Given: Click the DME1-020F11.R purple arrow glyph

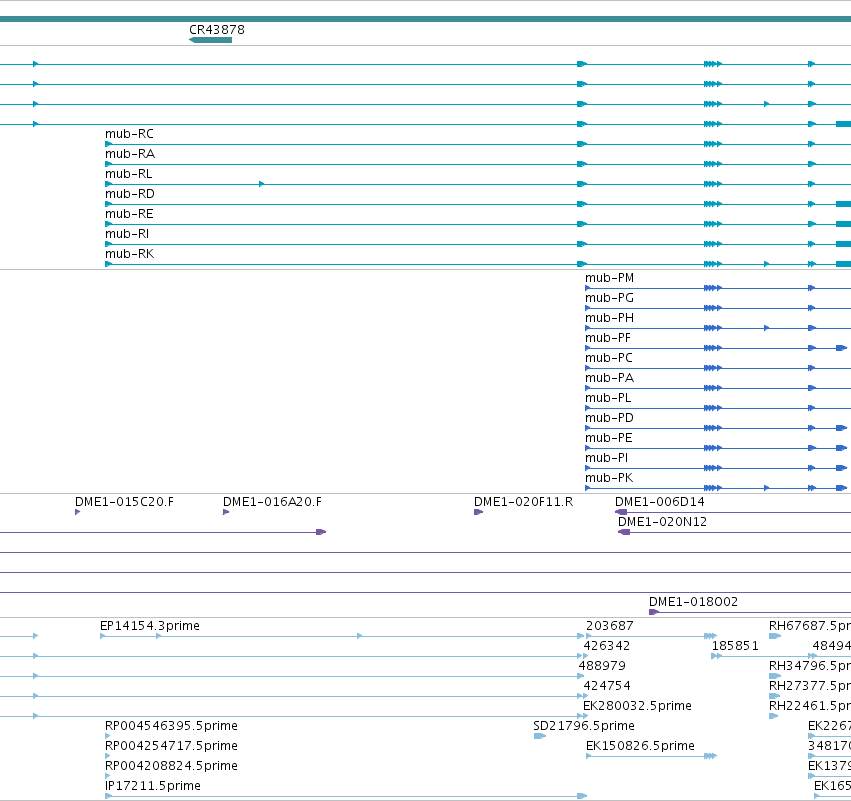Looking at the screenshot, I should [479, 512].
